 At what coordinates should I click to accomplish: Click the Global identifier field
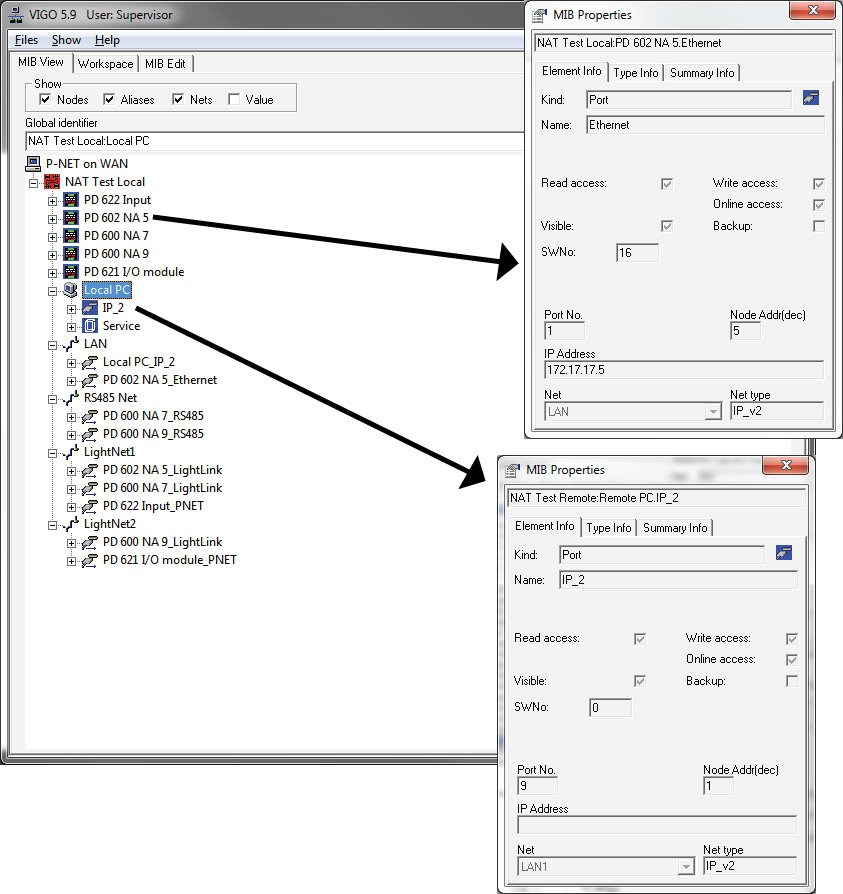click(275, 141)
